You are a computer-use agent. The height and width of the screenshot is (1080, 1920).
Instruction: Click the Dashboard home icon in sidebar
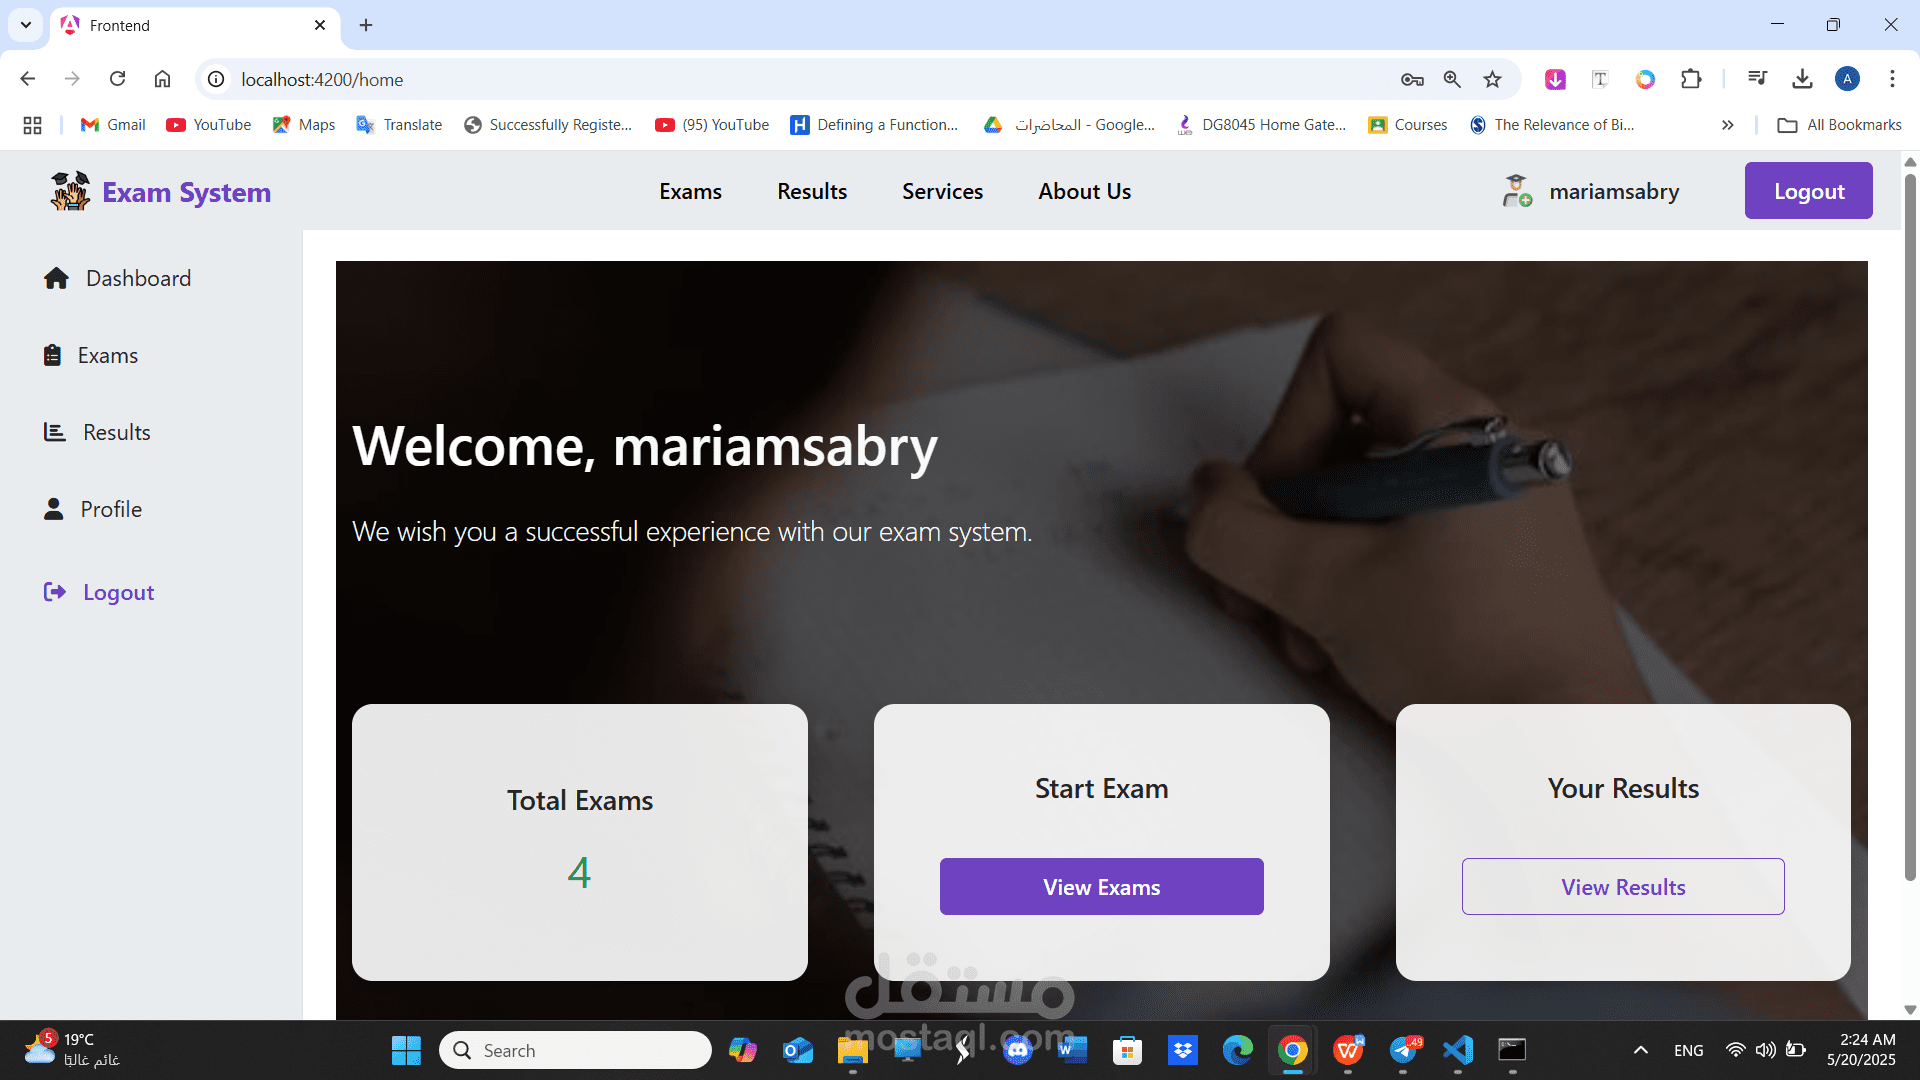[x=56, y=278]
